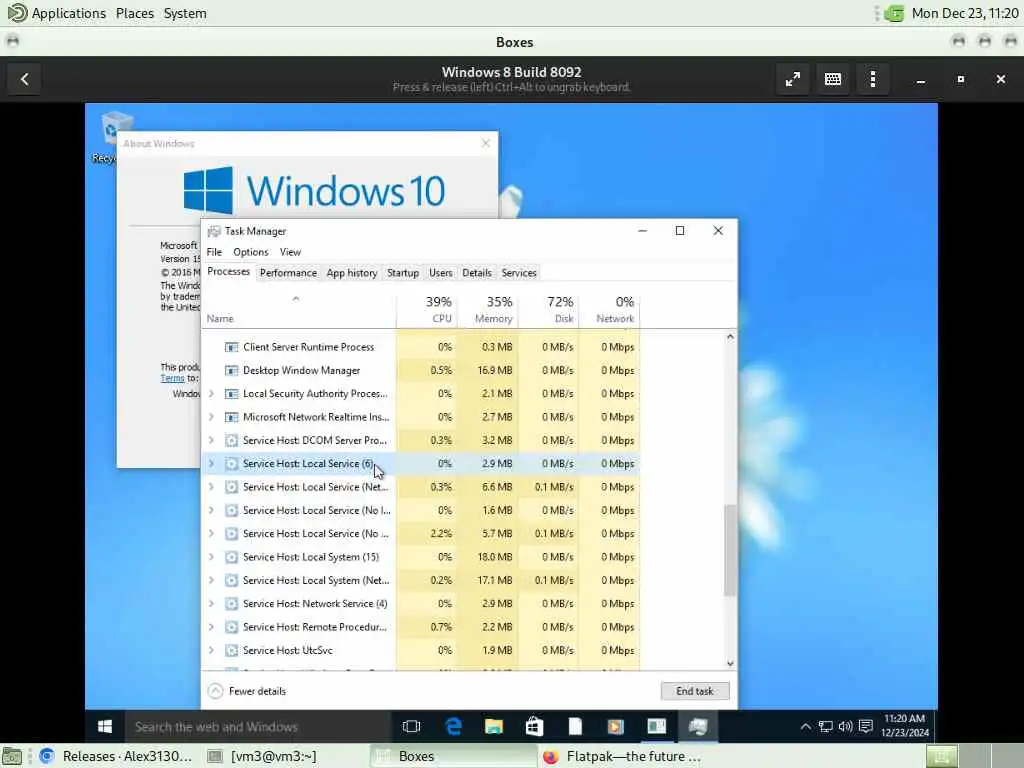
Task: Click the Task Manager scrollbar up arrow
Action: coord(730,337)
